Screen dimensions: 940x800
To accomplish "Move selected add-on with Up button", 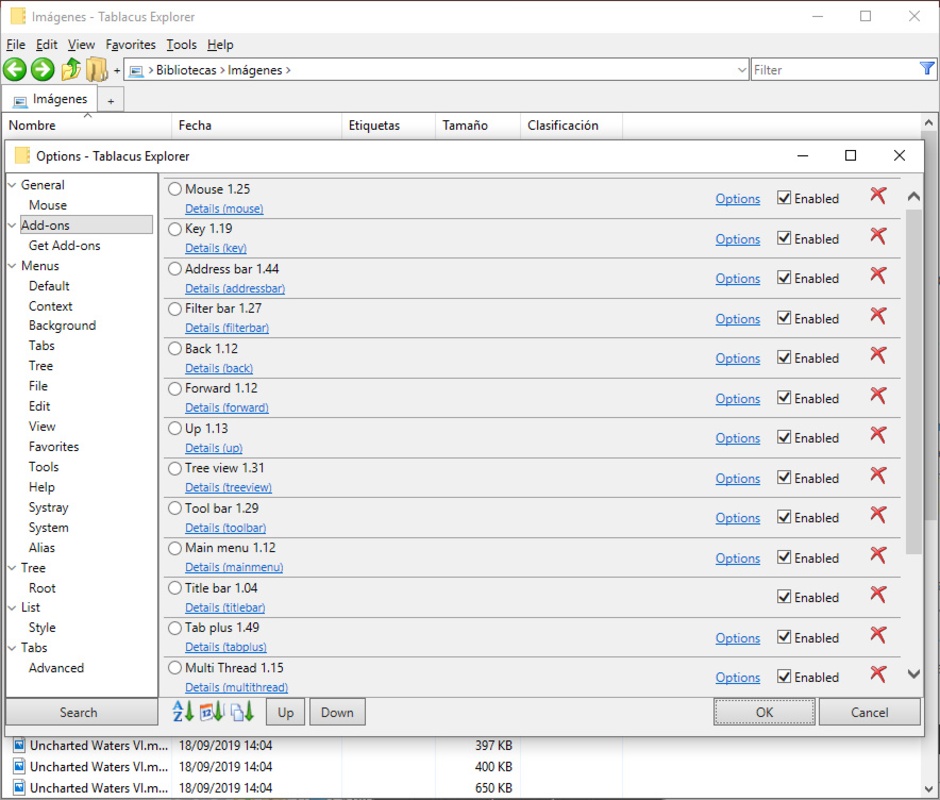I will [285, 712].
